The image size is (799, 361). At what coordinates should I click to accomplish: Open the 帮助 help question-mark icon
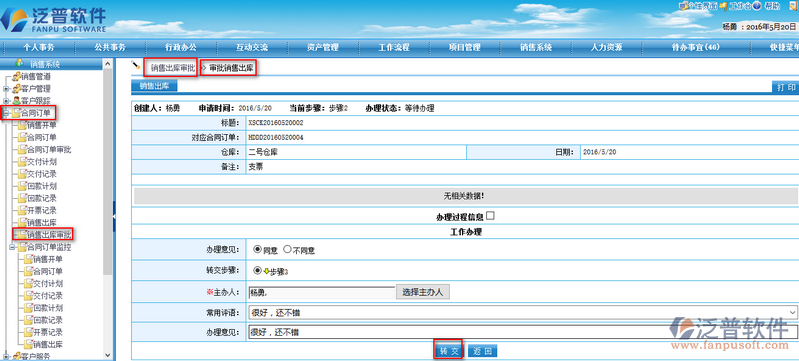757,6
